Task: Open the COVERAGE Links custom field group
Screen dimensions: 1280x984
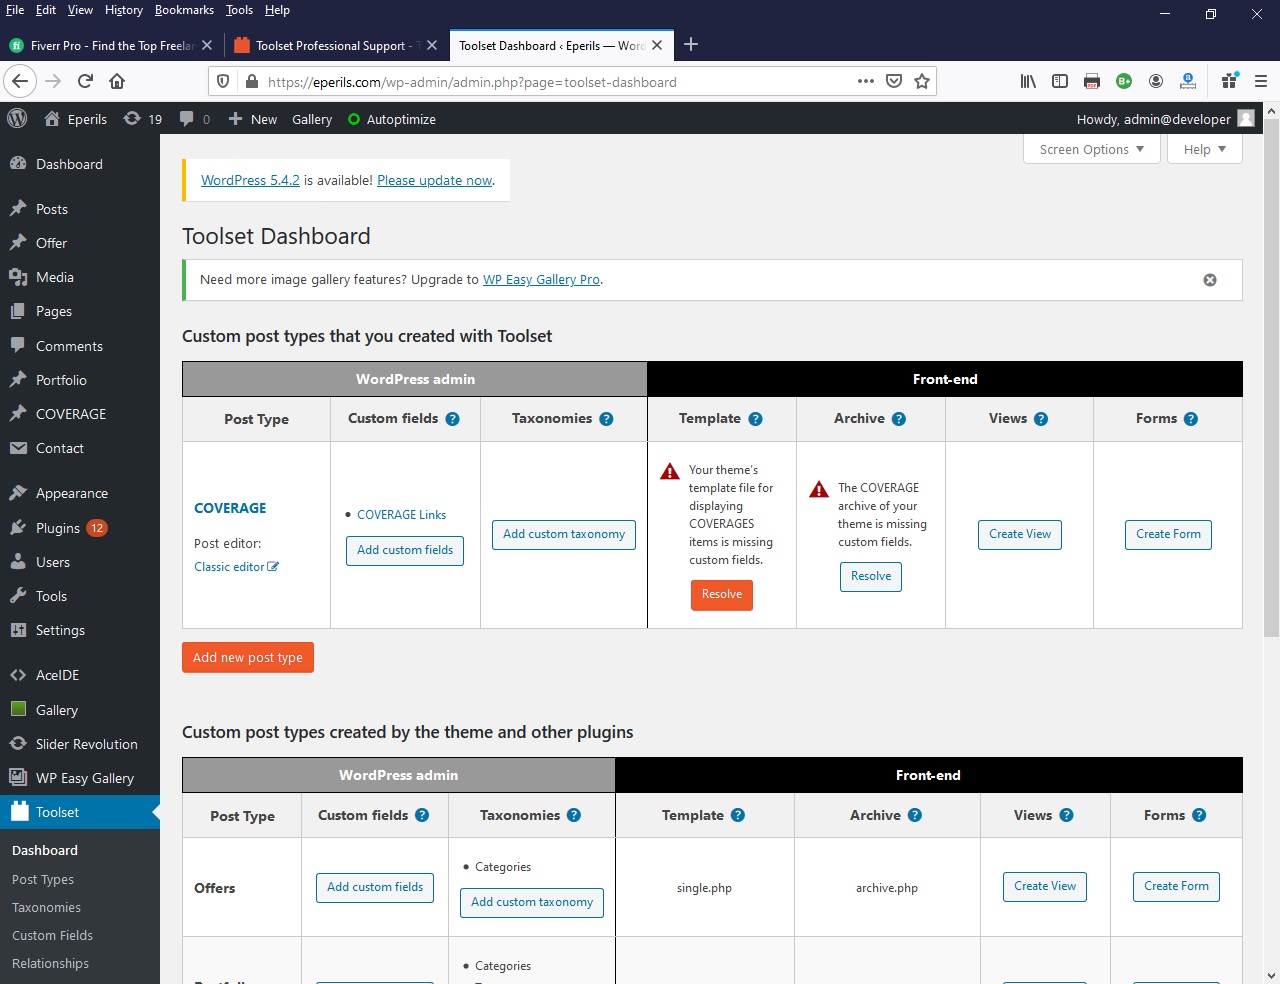Action: coord(402,515)
